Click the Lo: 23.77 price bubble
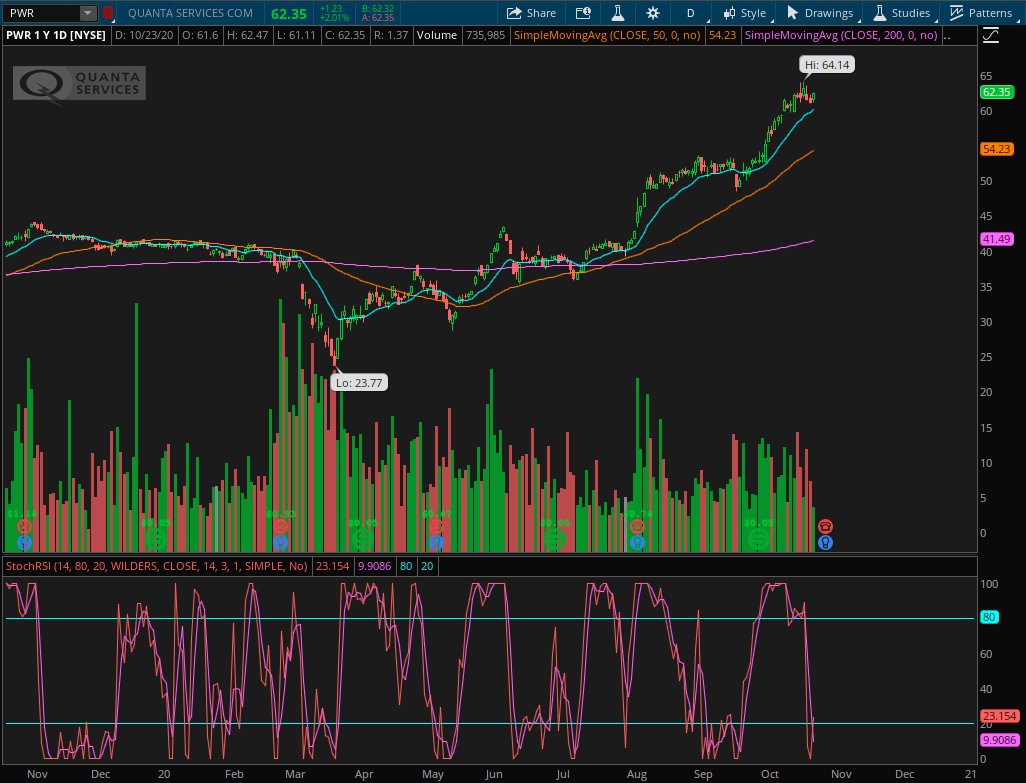 359,383
